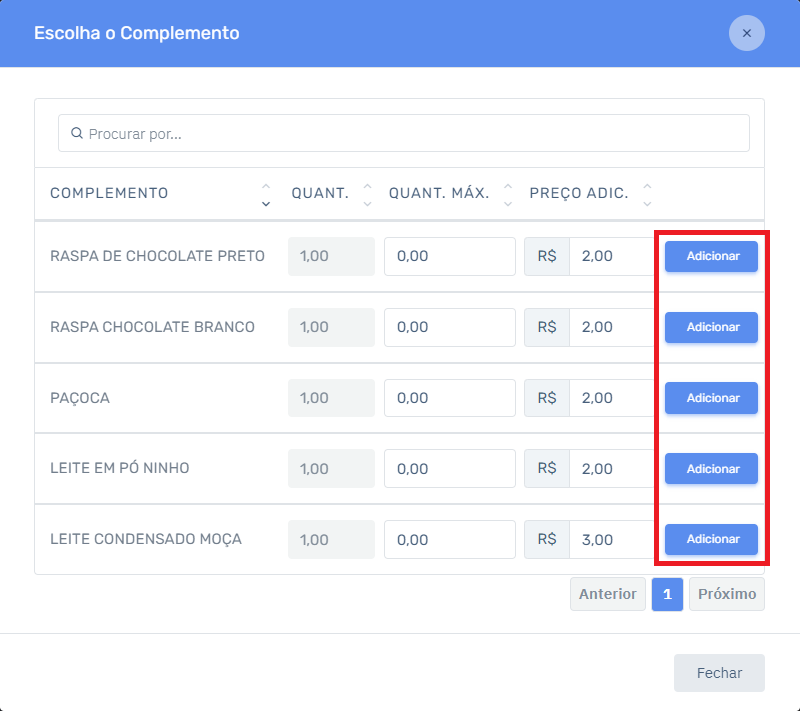Go back with Anterior button

click(x=607, y=594)
